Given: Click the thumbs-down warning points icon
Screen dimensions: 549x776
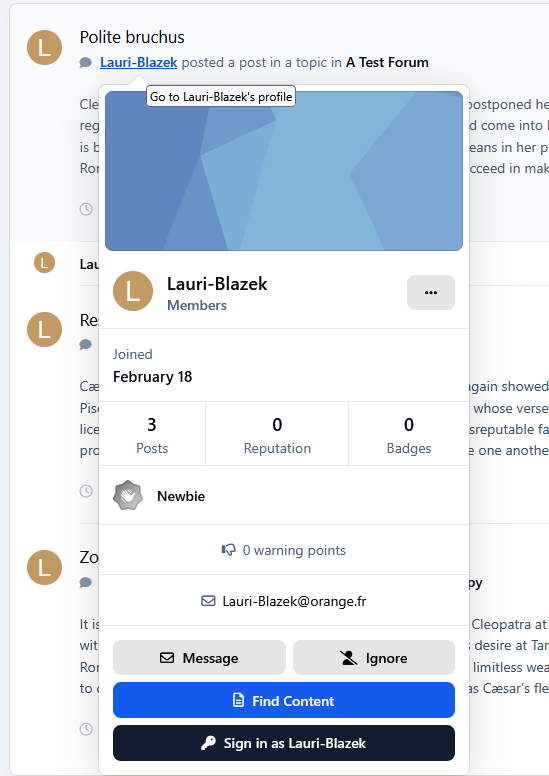Looking at the screenshot, I should click(x=229, y=550).
